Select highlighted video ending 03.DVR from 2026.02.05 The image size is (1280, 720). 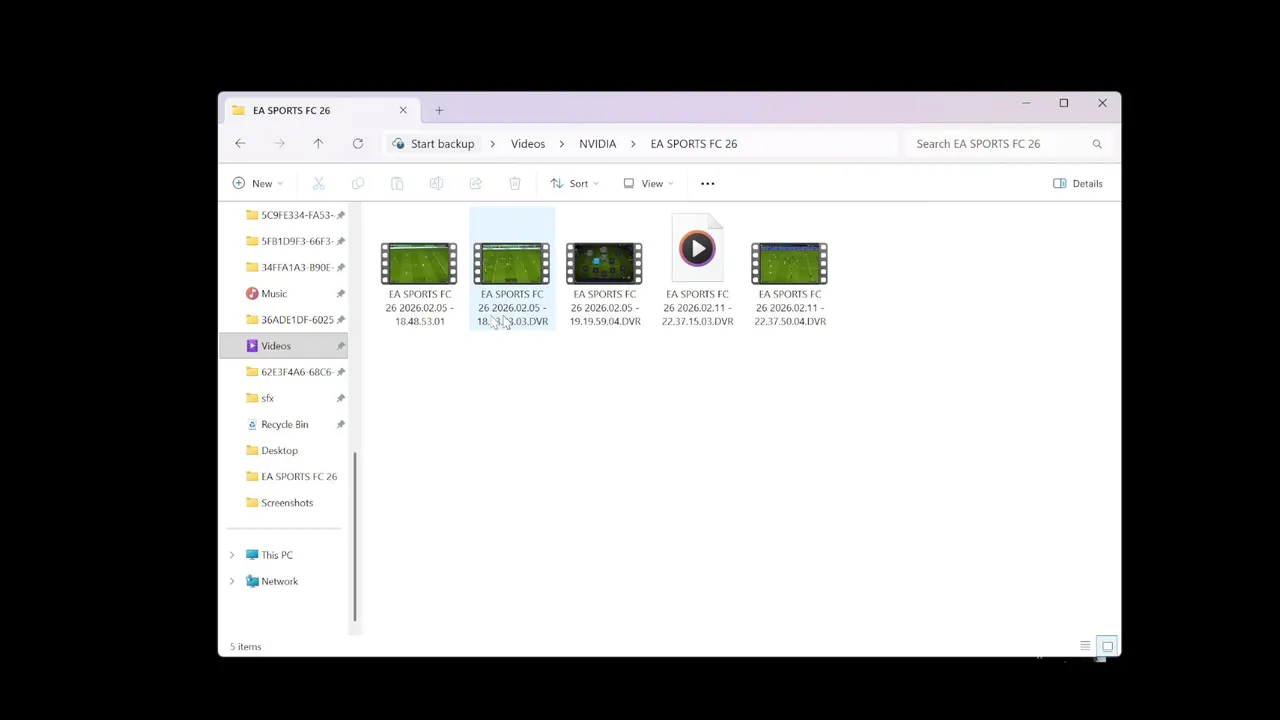coord(512,270)
